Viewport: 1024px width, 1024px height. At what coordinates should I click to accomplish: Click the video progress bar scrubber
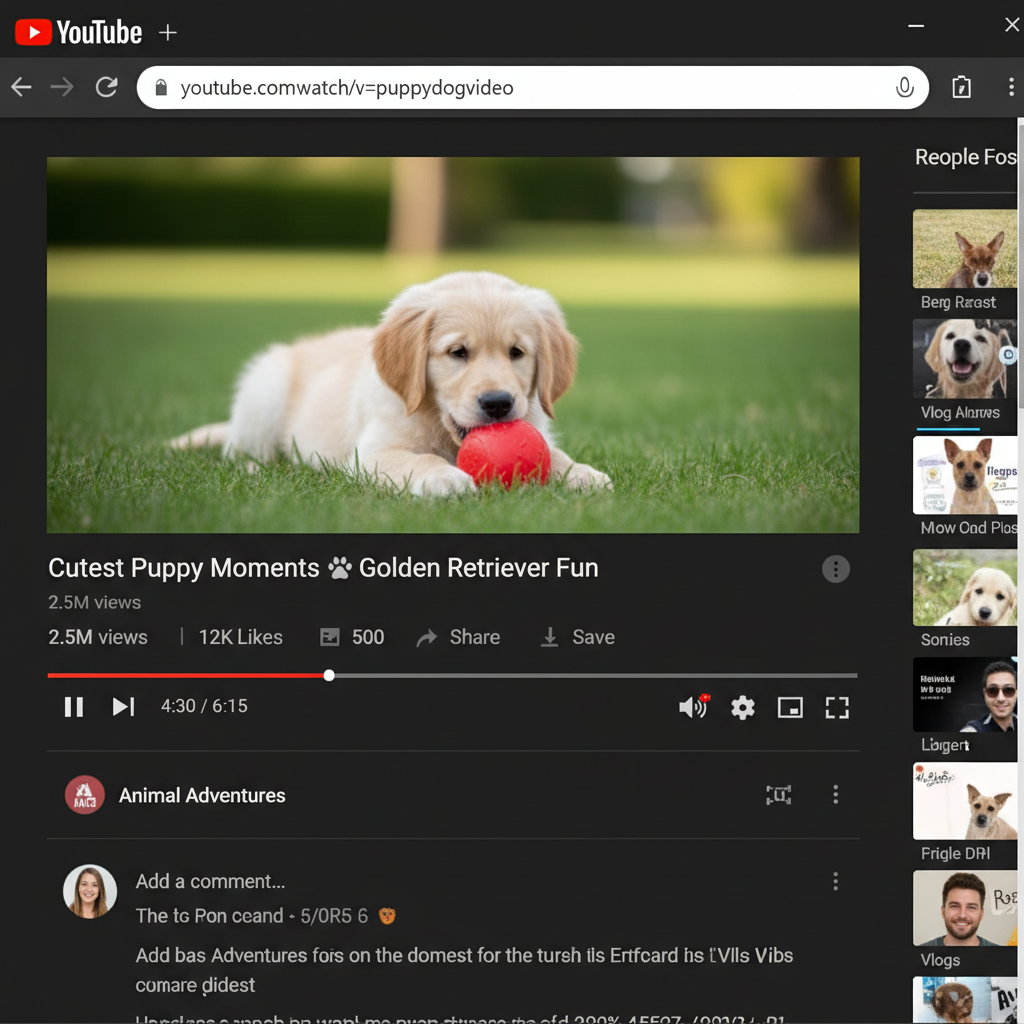pyautogui.click(x=329, y=676)
